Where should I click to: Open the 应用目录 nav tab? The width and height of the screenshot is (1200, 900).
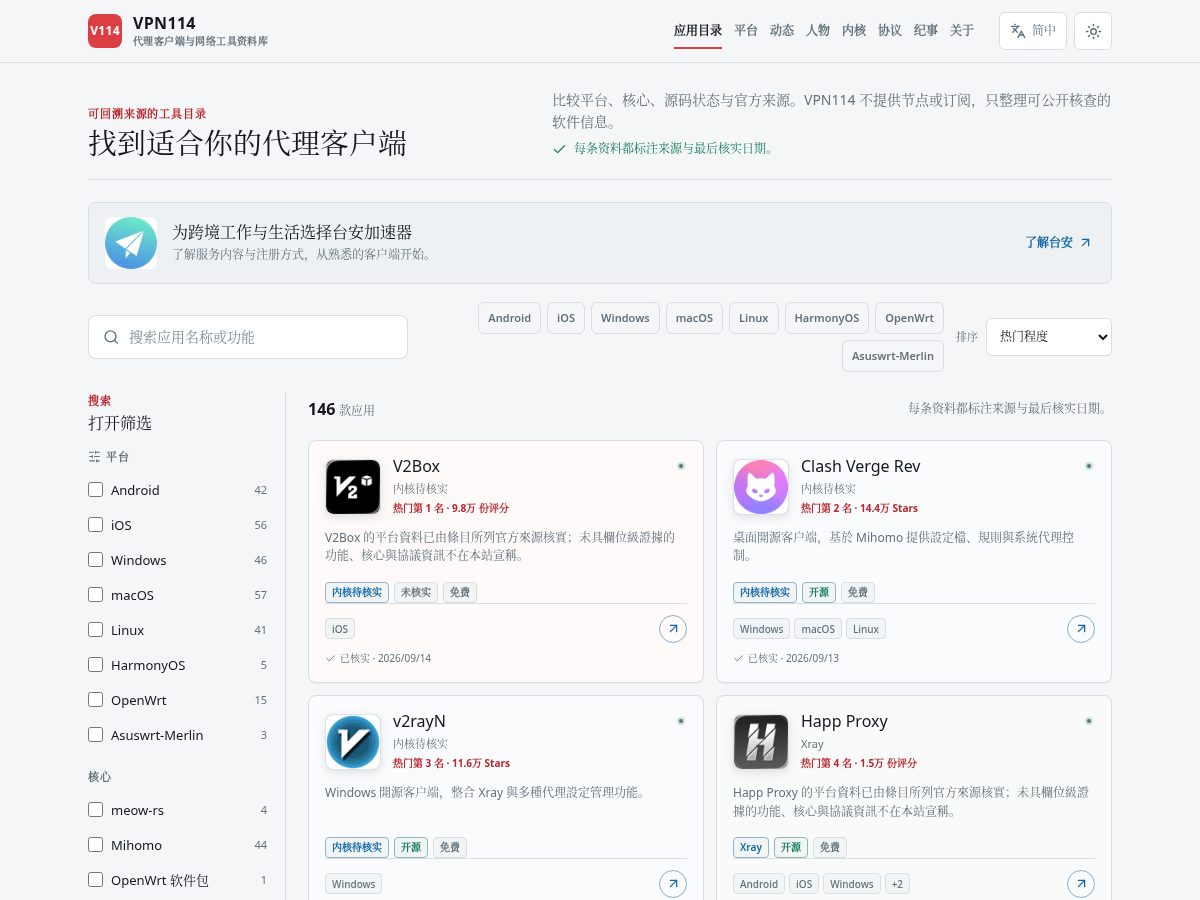coord(698,31)
